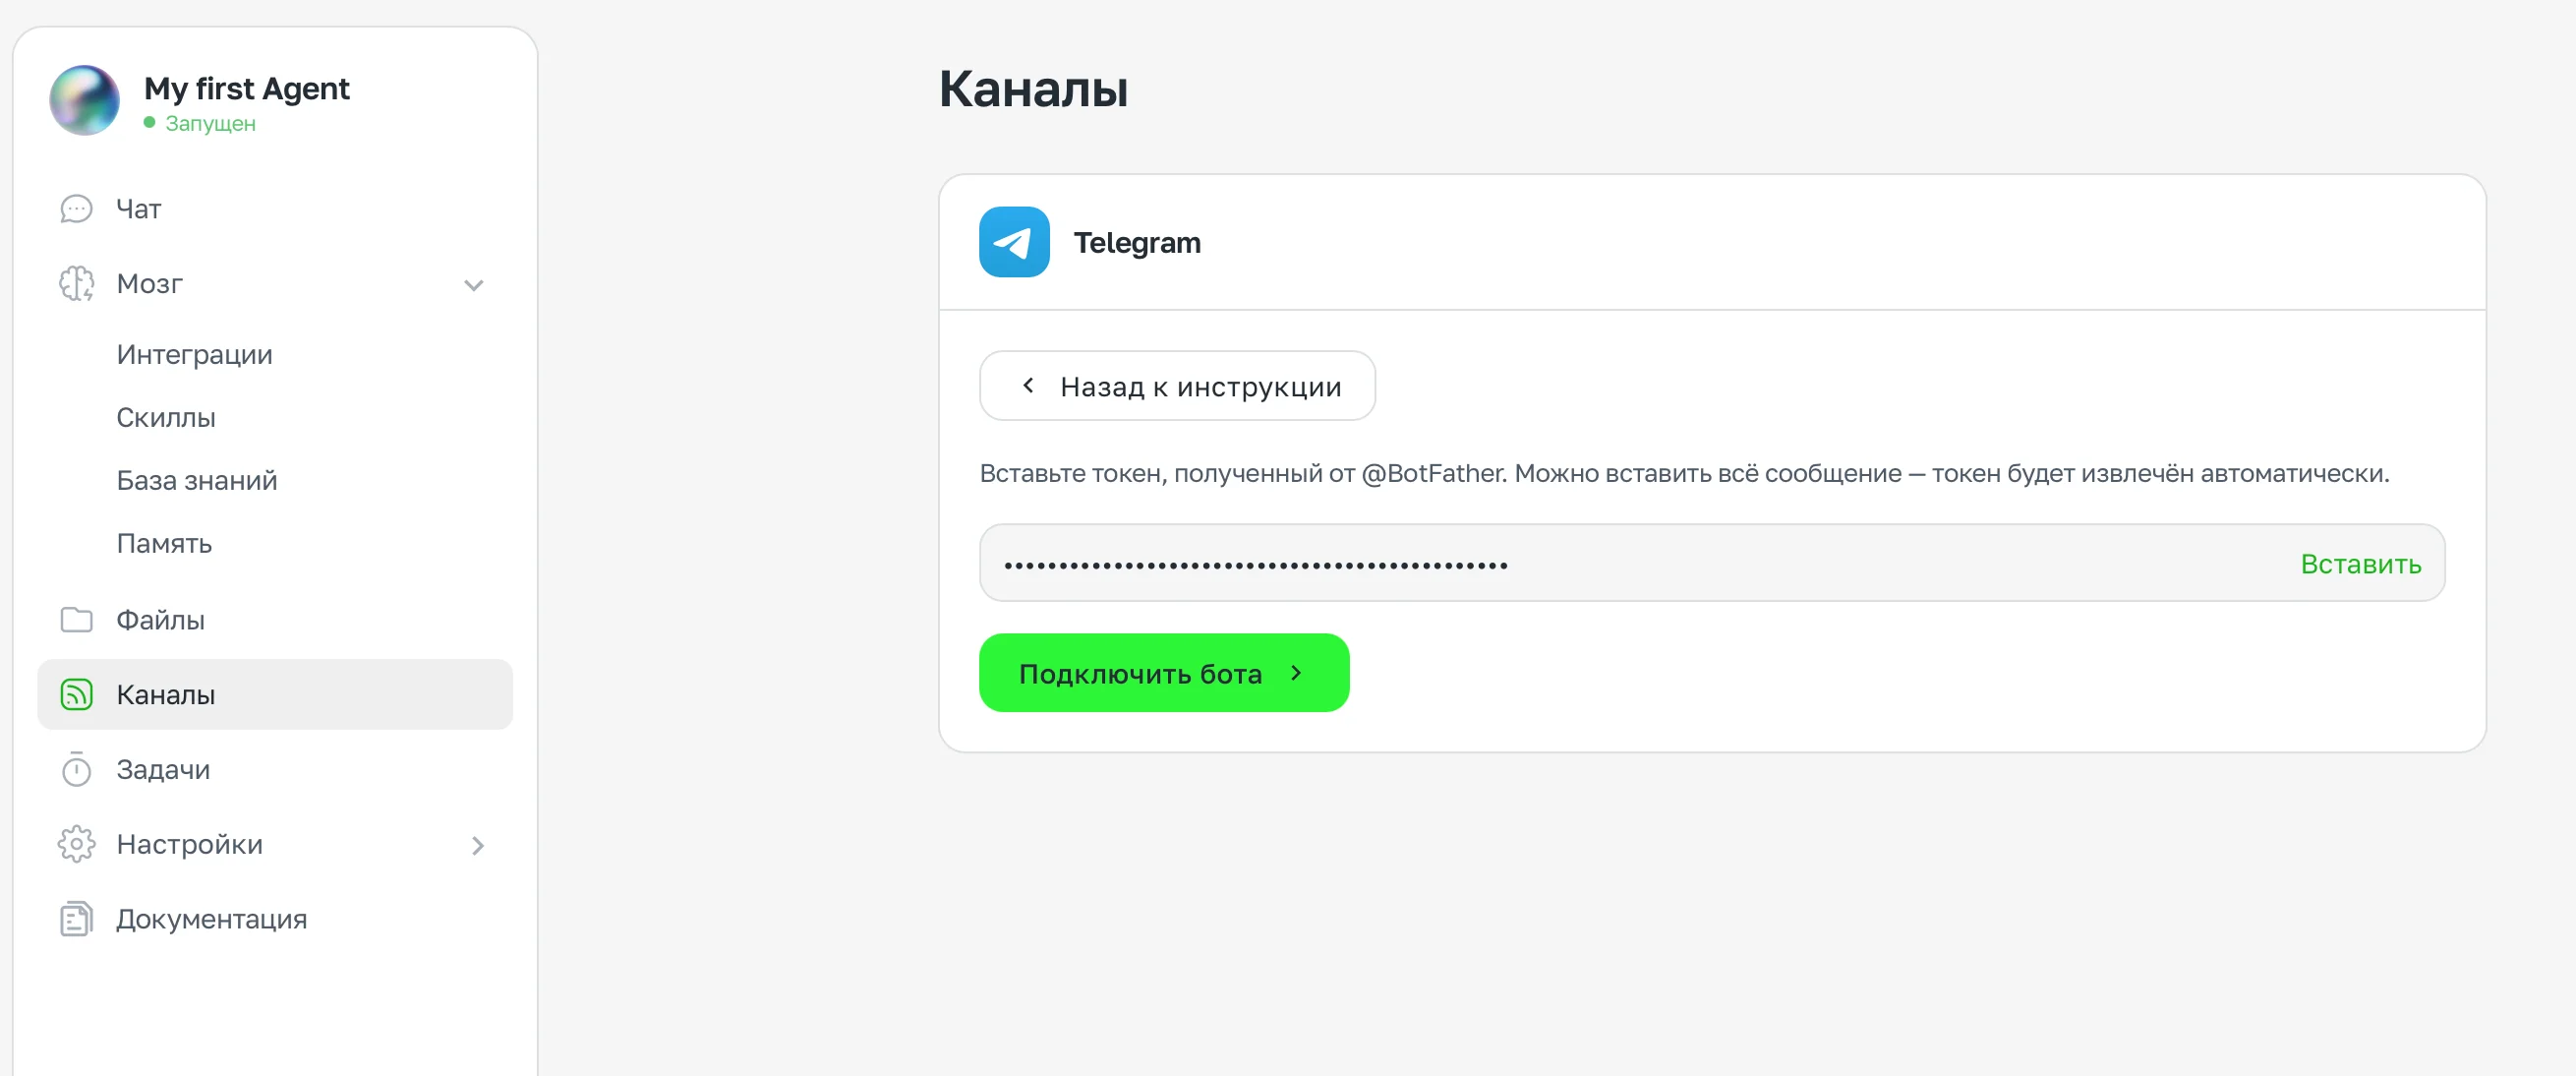Click the chat bubble icon
The height and width of the screenshot is (1076, 2576).
[76, 209]
